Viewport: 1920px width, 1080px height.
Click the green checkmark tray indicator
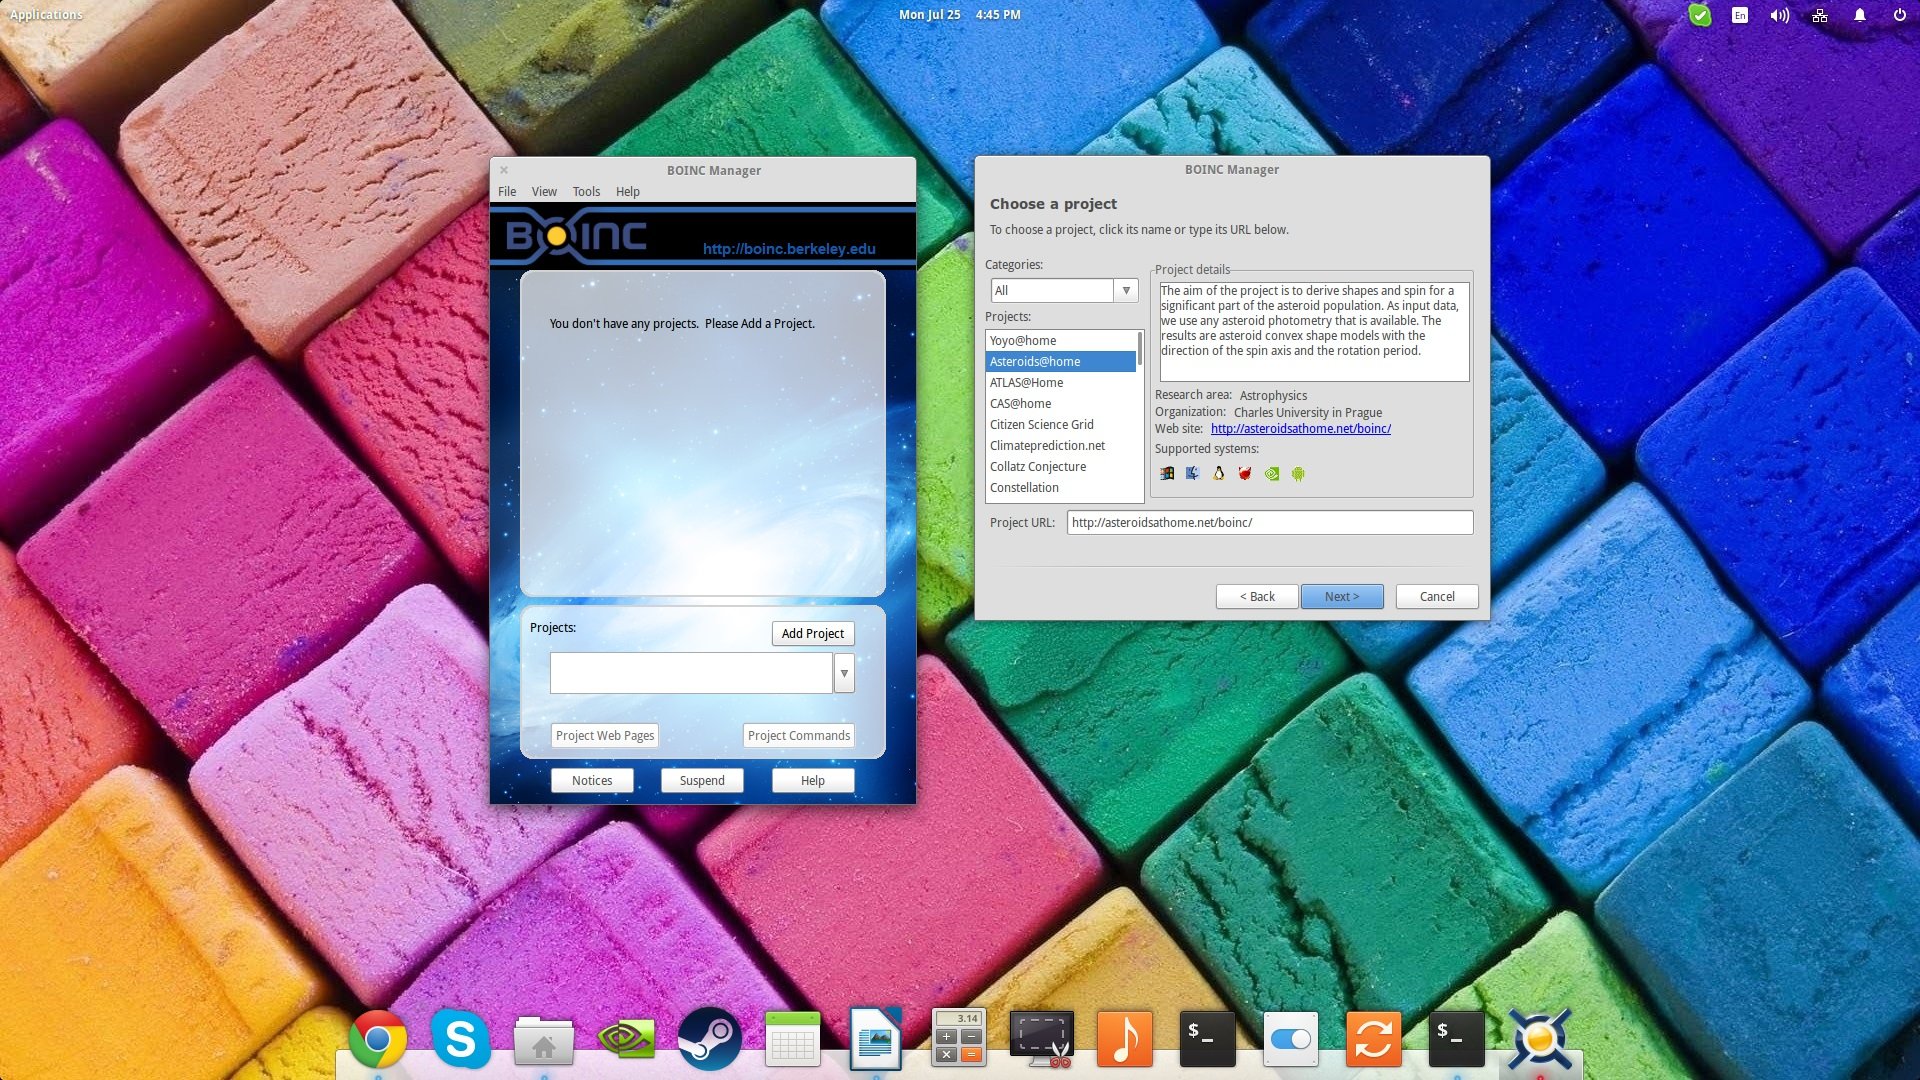(x=1699, y=15)
